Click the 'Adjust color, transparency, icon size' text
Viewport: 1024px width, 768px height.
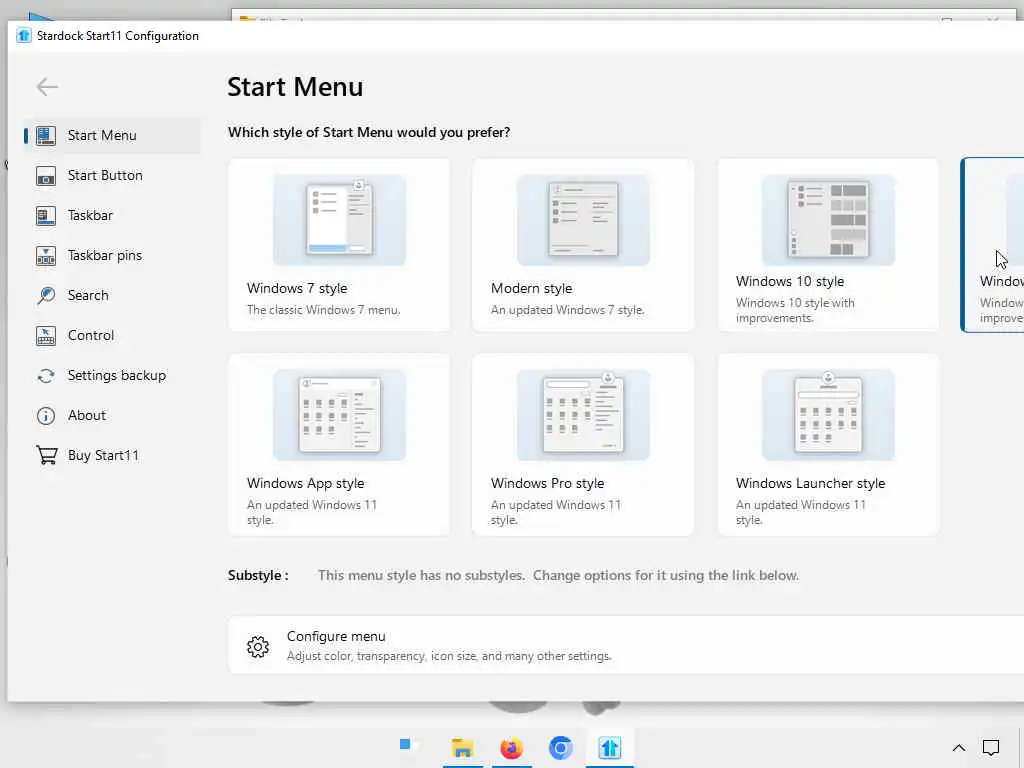(x=449, y=656)
